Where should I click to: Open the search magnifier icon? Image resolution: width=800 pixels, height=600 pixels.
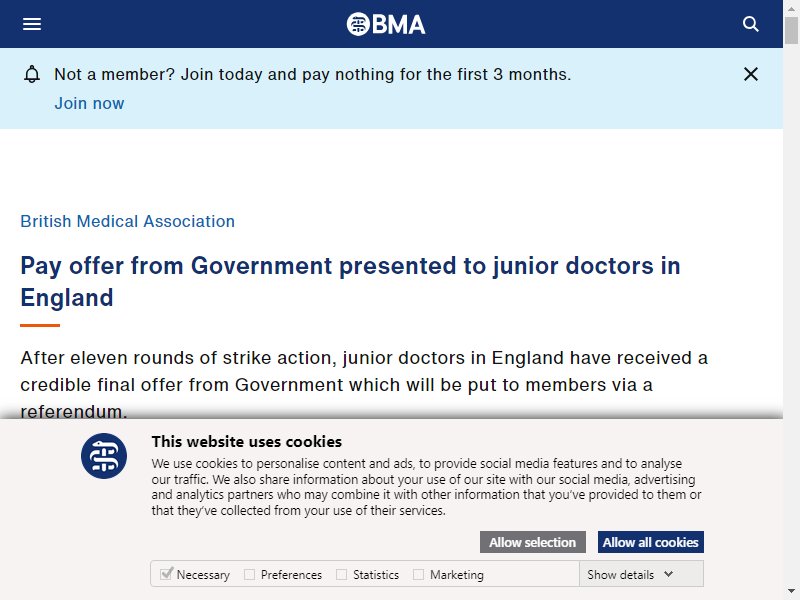(751, 24)
